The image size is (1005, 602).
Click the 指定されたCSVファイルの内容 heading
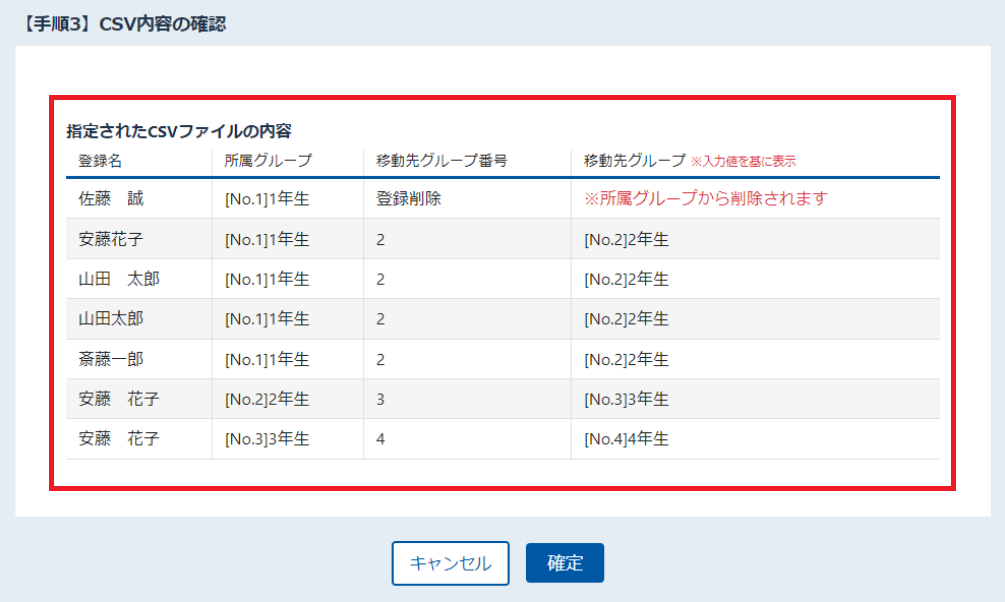coord(179,131)
